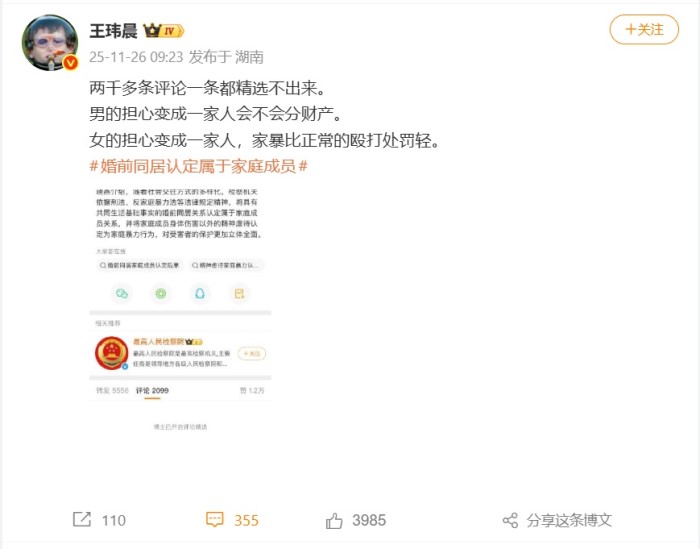Click 最高人民检察院 emblem avatar
This screenshot has width=700, height=549.
coord(111,353)
